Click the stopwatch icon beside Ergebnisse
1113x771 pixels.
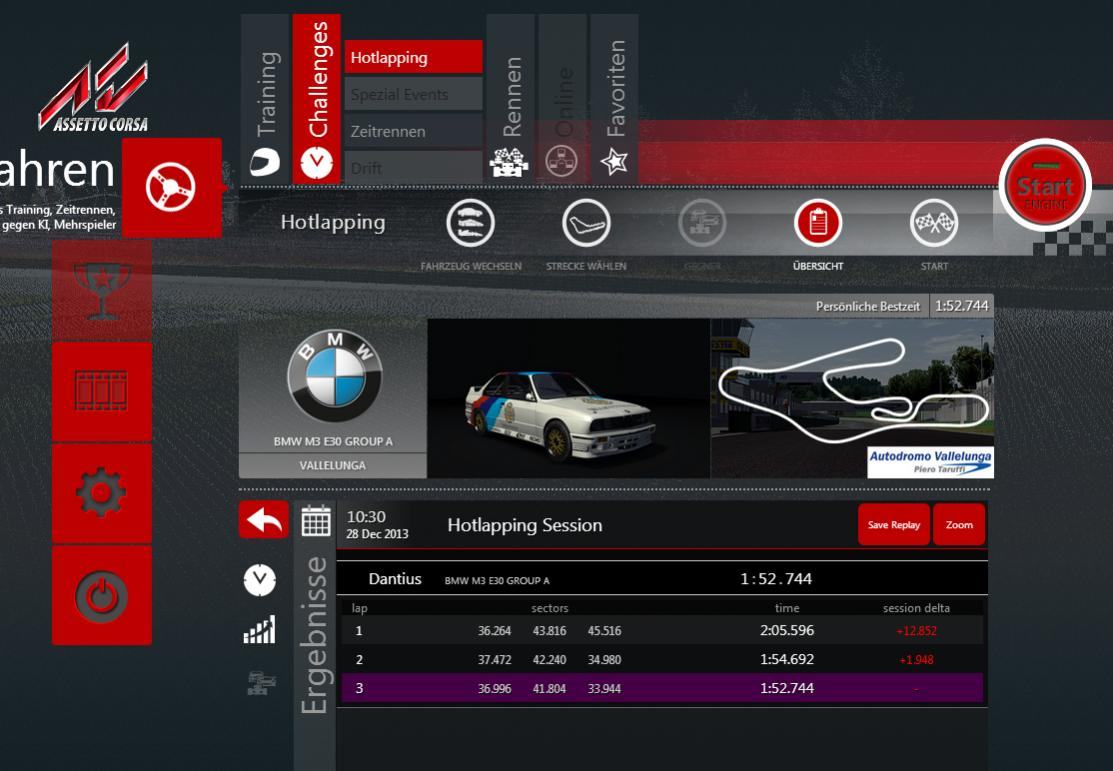[260, 580]
